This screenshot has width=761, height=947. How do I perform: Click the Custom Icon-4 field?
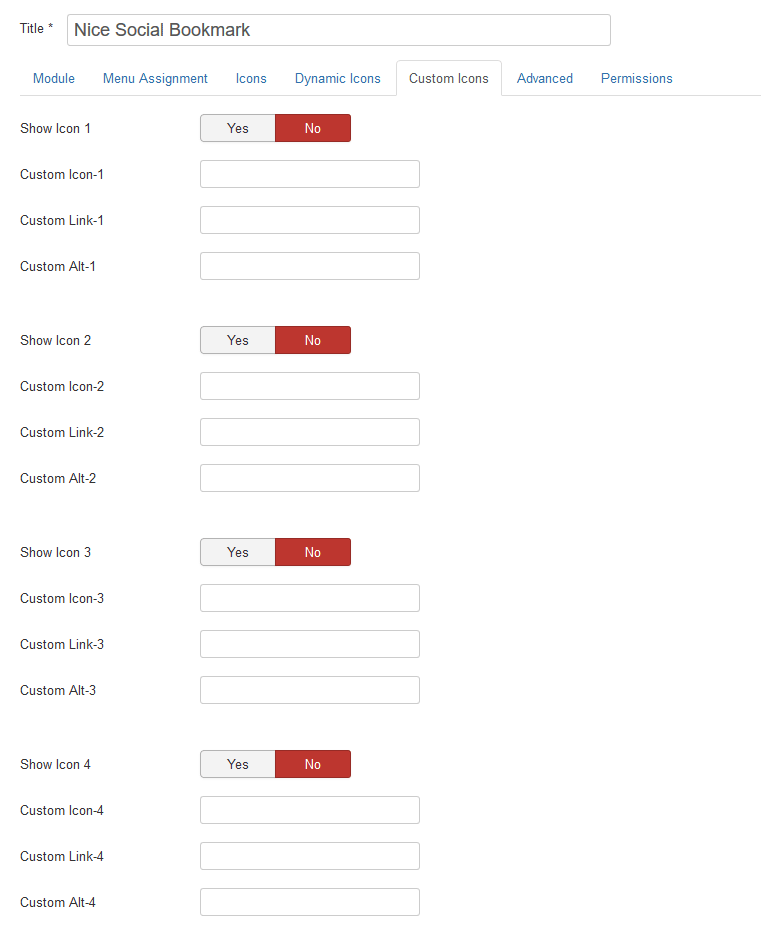click(309, 810)
